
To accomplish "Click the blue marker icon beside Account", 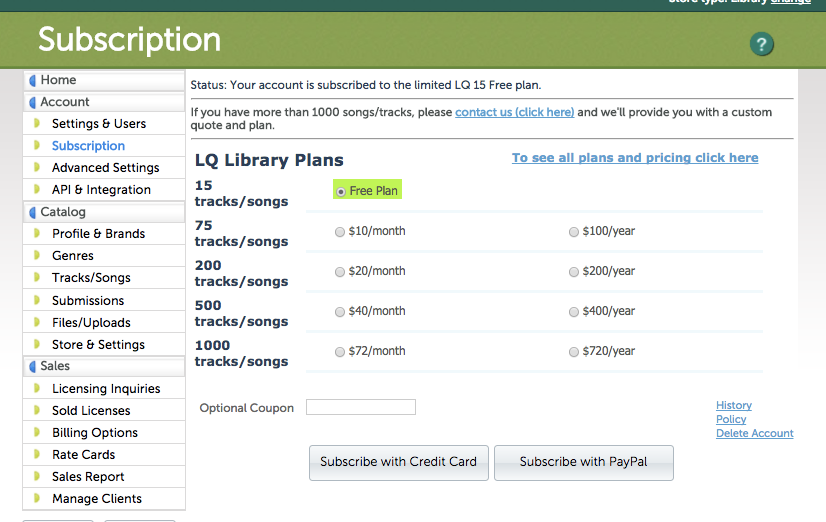I will coord(32,102).
